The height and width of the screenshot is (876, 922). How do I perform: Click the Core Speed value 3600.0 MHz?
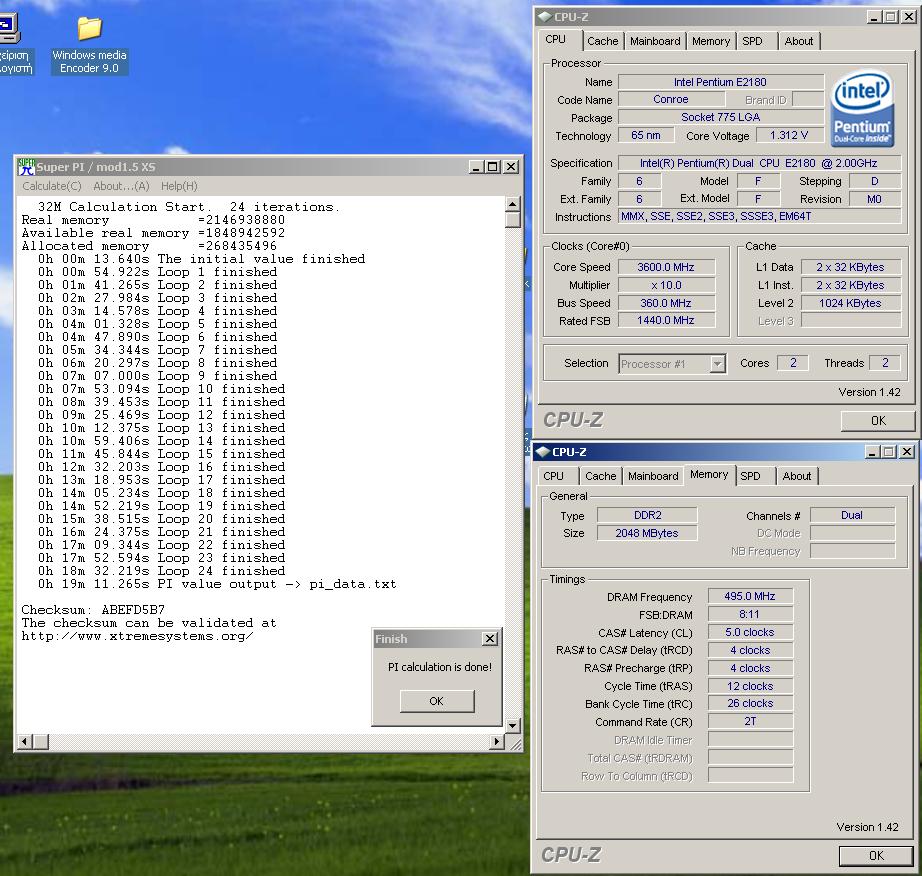coord(666,267)
